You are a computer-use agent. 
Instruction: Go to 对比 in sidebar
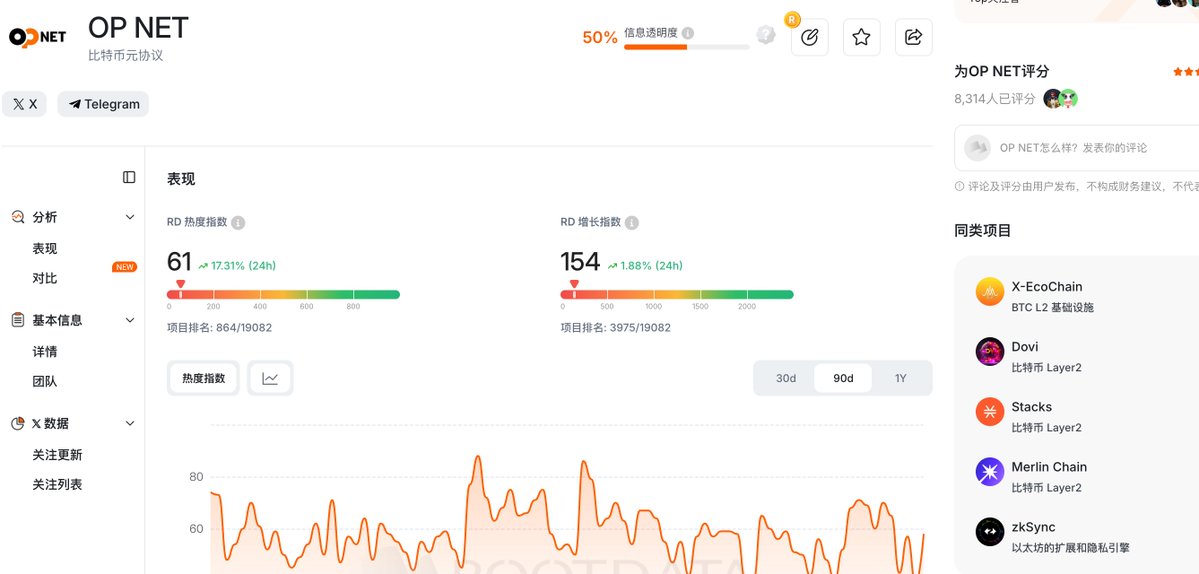(x=44, y=278)
